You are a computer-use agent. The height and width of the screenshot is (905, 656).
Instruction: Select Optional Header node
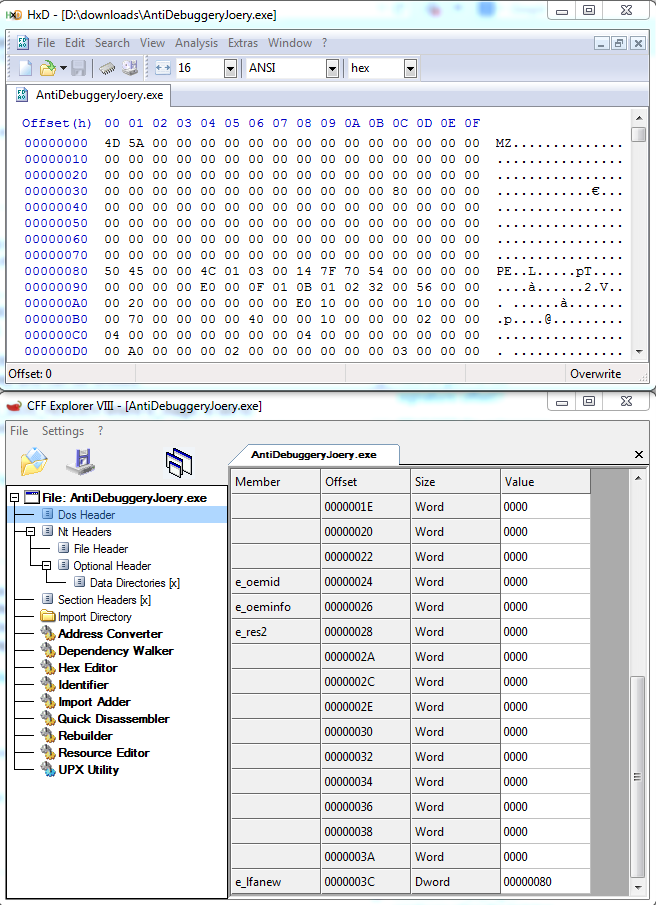(x=112, y=566)
